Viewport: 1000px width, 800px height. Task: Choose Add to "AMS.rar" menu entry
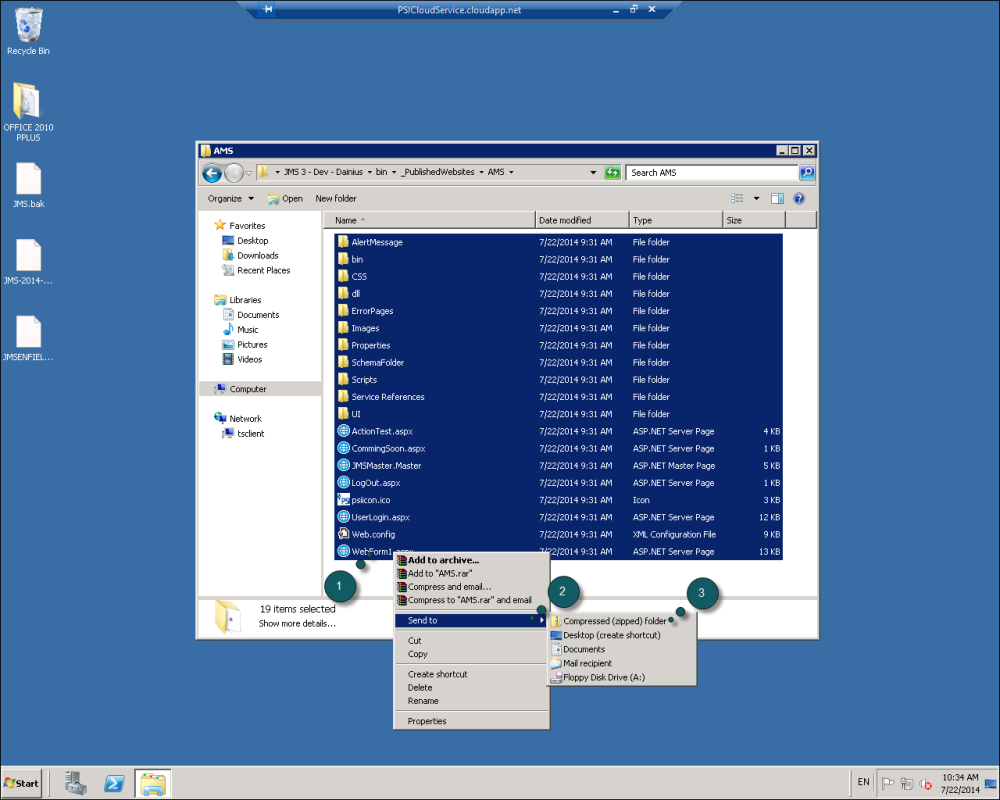[471, 574]
